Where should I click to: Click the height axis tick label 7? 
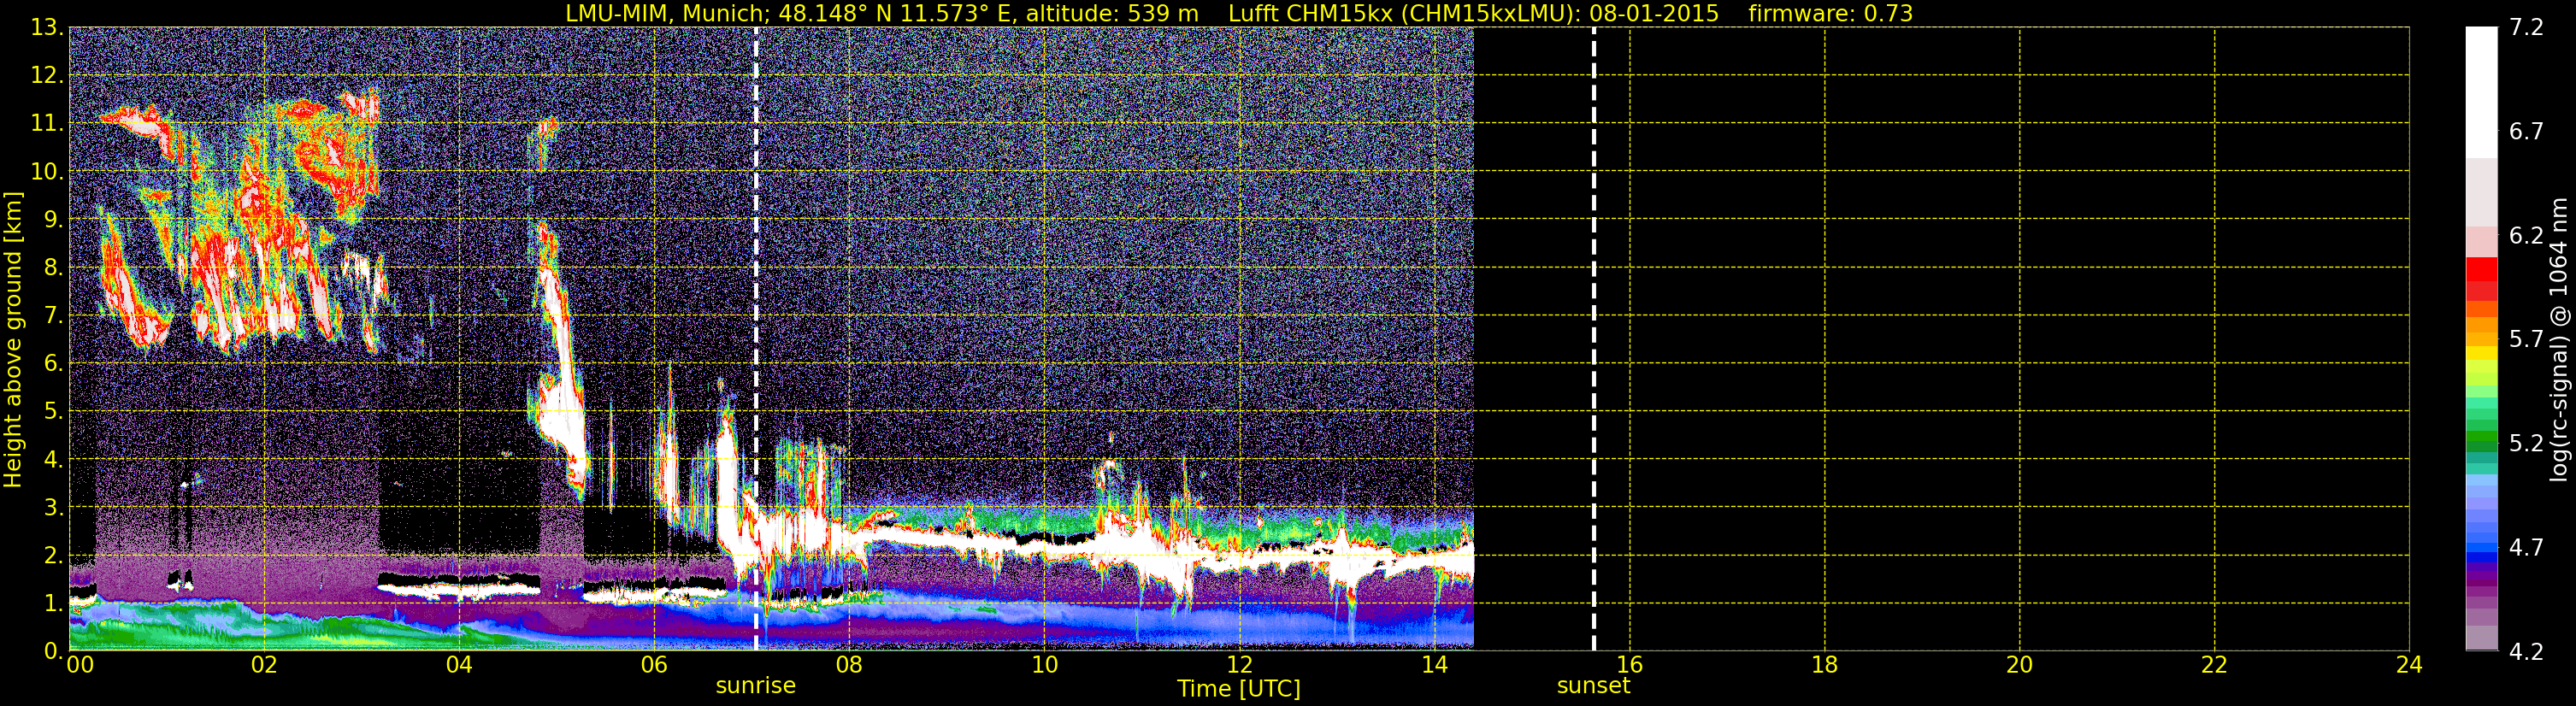52,316
